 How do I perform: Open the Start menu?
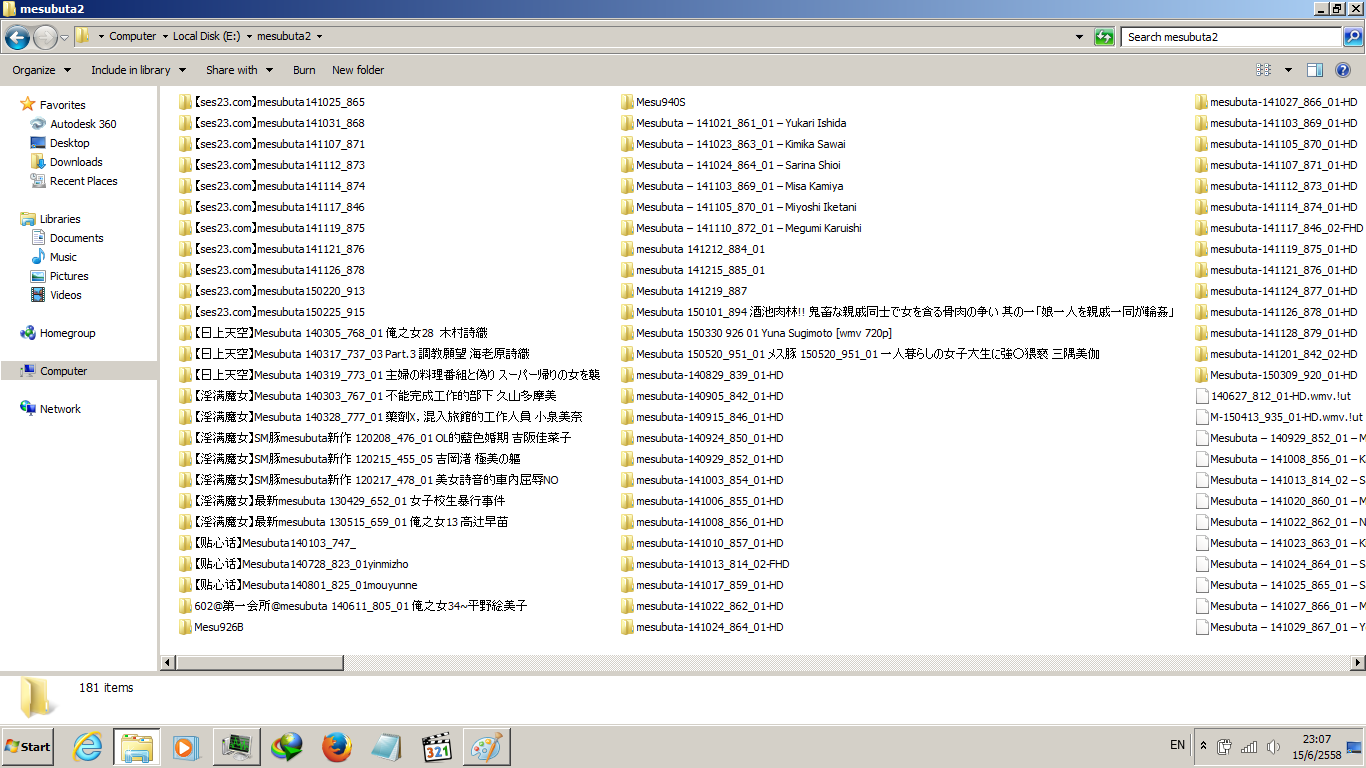coord(27,747)
